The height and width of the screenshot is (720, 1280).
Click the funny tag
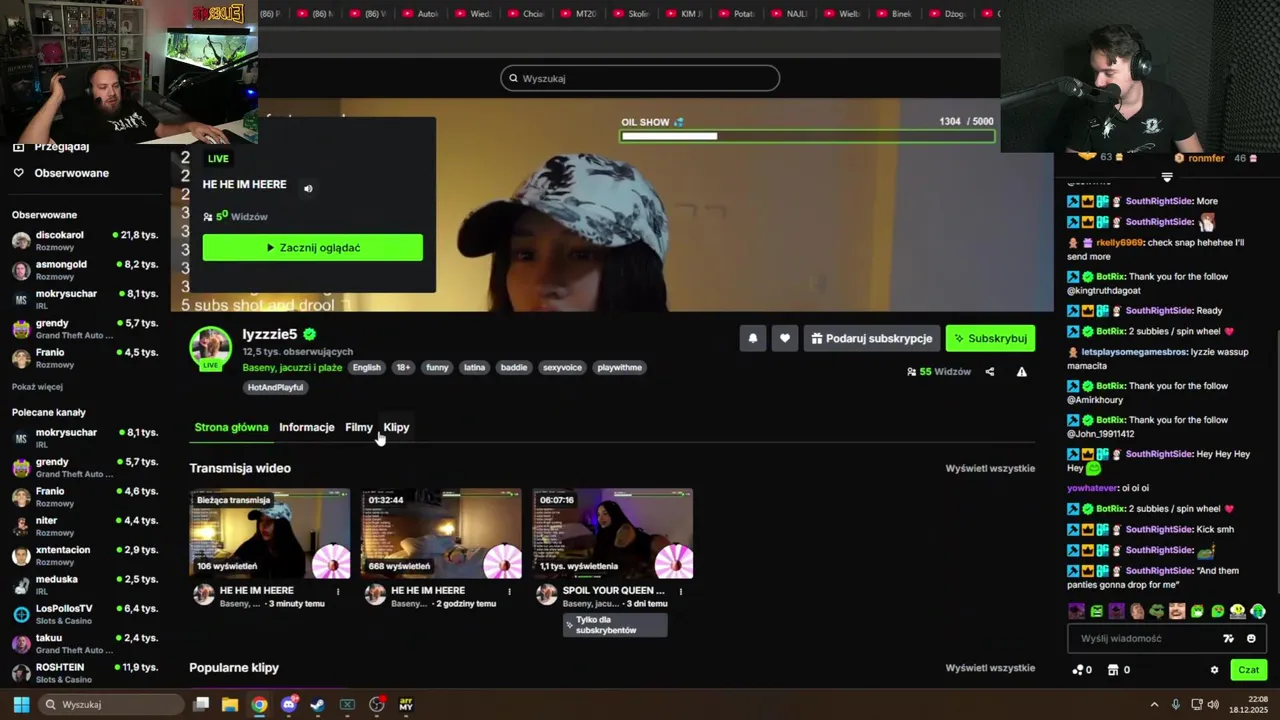tap(437, 368)
